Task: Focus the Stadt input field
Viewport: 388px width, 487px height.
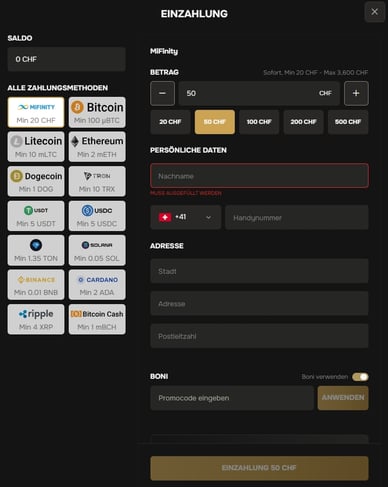Action: 259,271
